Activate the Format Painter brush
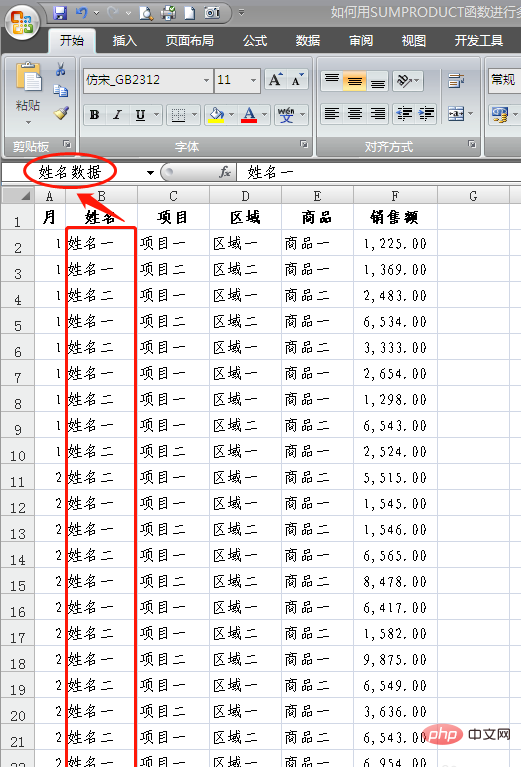The image size is (521, 767). point(61,113)
